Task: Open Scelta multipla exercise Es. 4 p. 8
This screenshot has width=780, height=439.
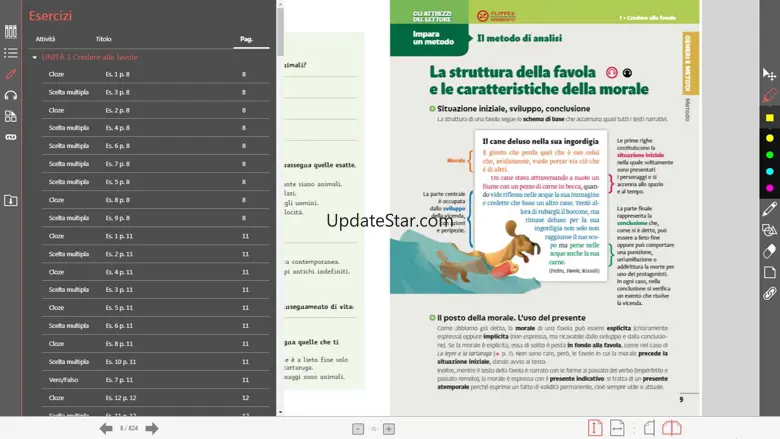Action: point(156,128)
